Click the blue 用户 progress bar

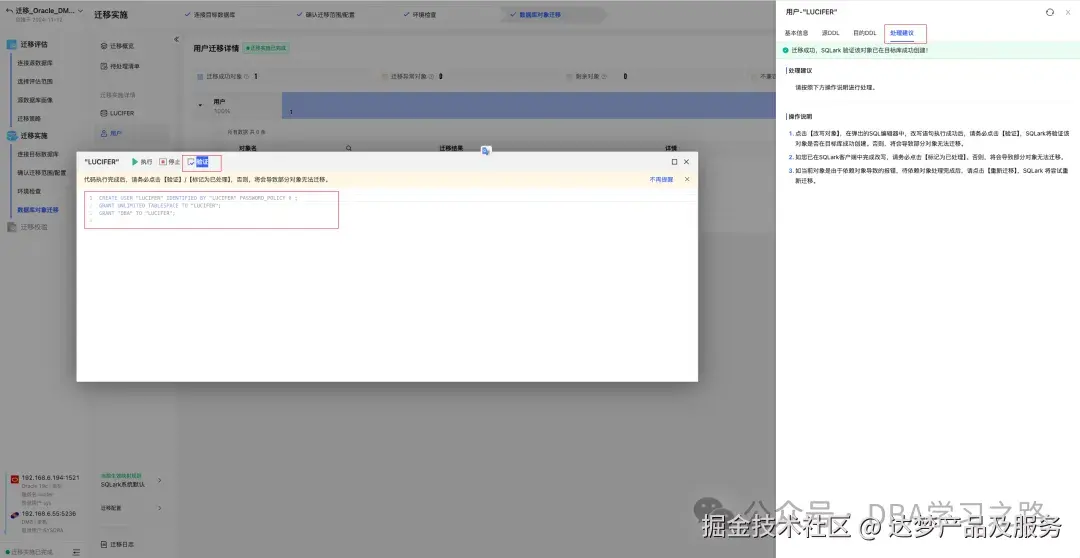coord(528,105)
